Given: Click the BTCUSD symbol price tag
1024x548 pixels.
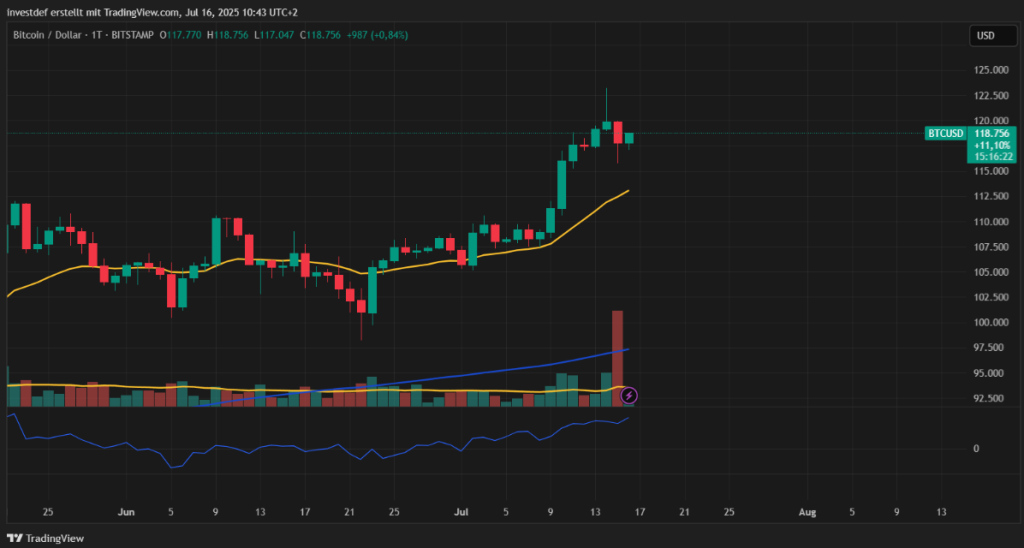Looking at the screenshot, I should (x=944, y=133).
